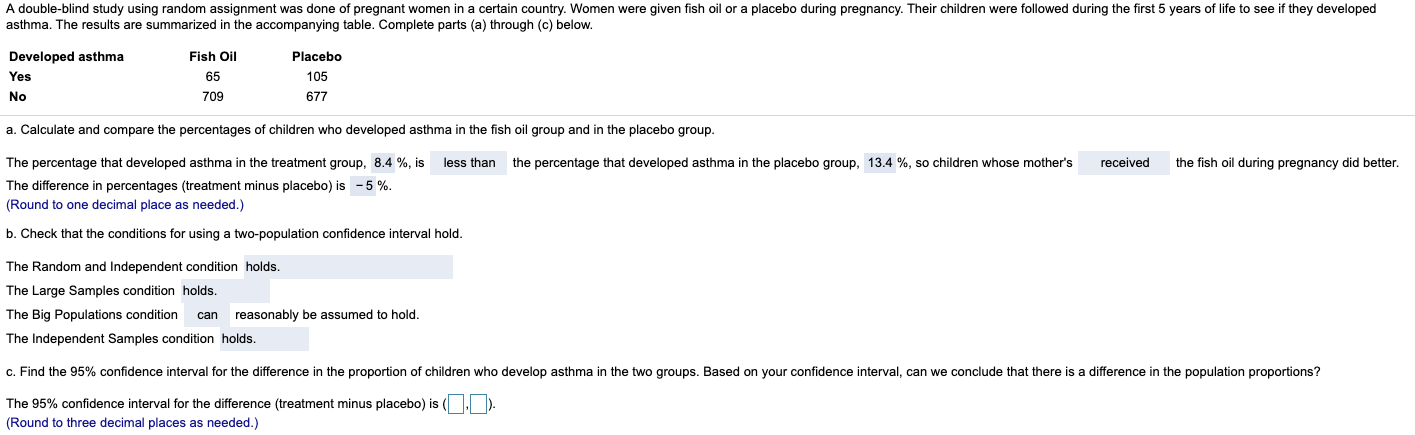
Task: Select the Fish Oil column header
Action: 213,57
